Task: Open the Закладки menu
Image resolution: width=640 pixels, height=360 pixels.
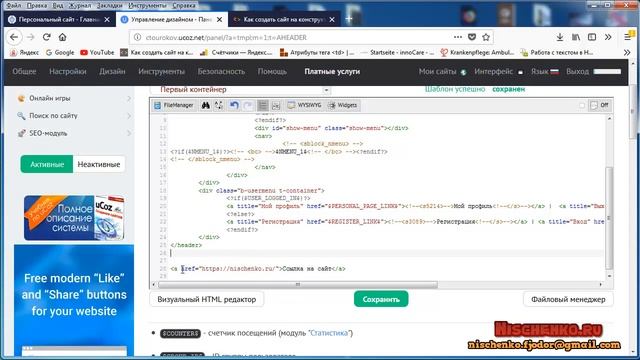Action: pos(109,6)
